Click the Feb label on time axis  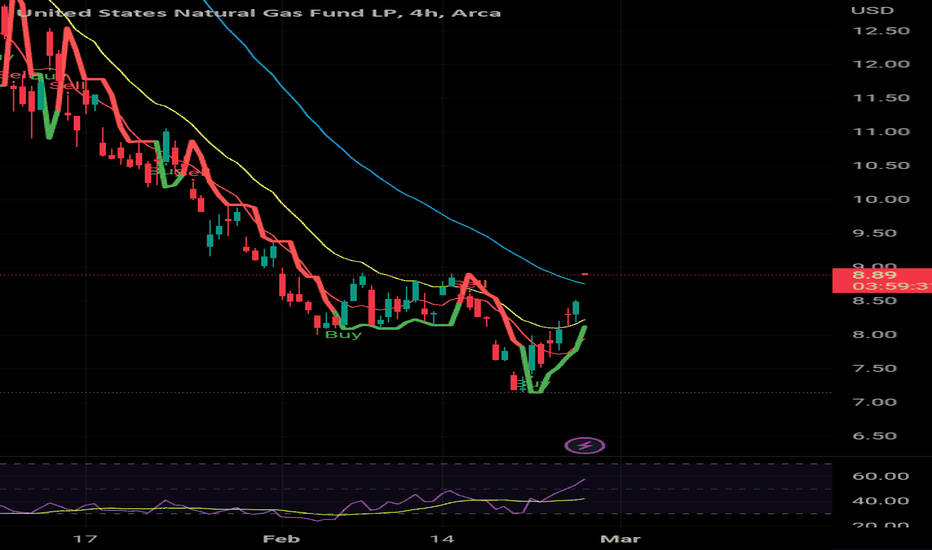(x=281, y=539)
